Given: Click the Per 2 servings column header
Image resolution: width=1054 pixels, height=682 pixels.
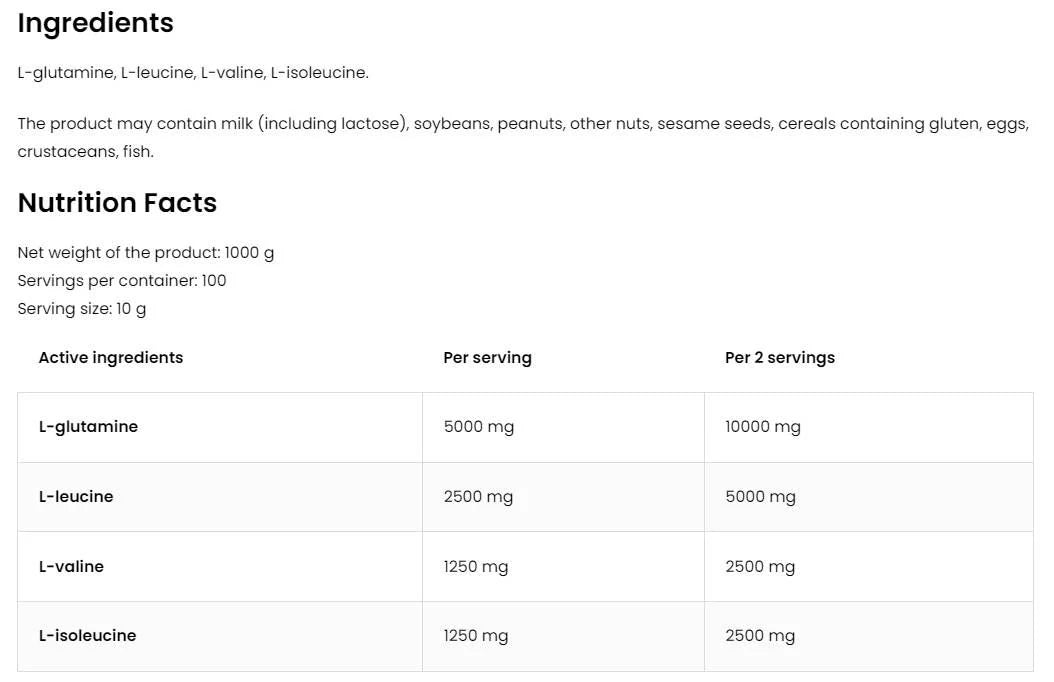Looking at the screenshot, I should 780,357.
